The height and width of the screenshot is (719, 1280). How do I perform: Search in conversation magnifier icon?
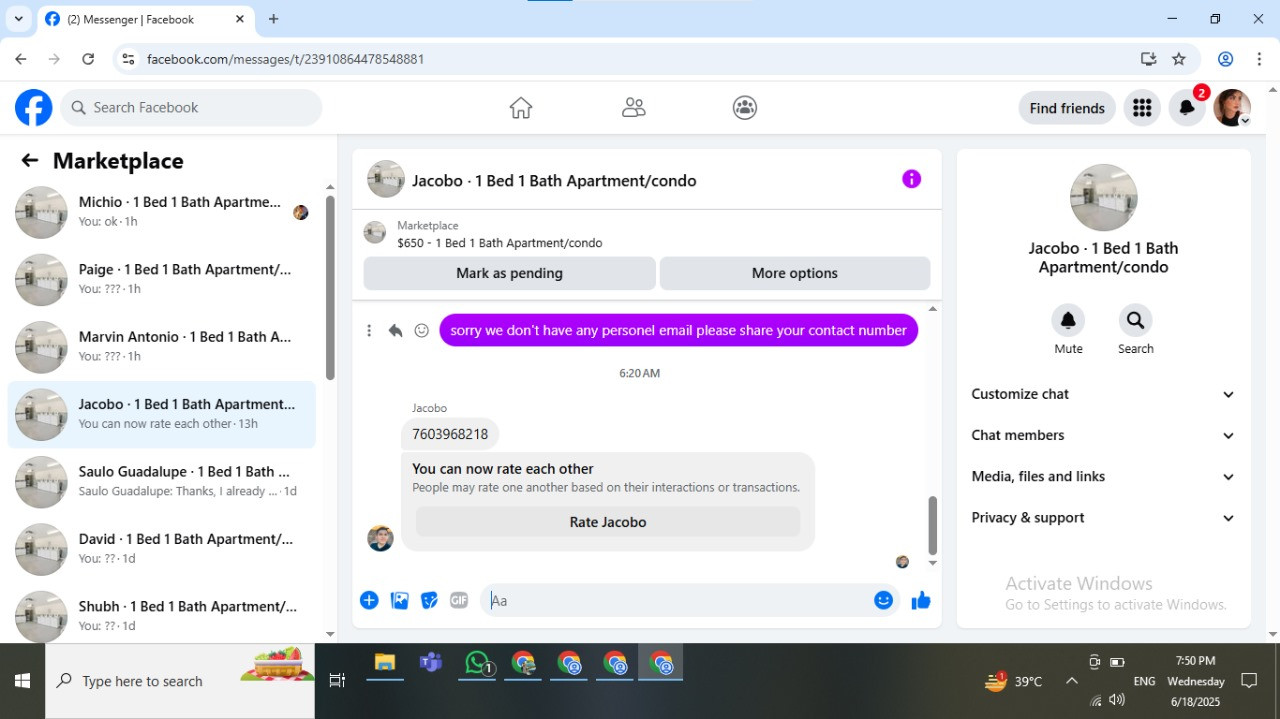[x=1135, y=320]
